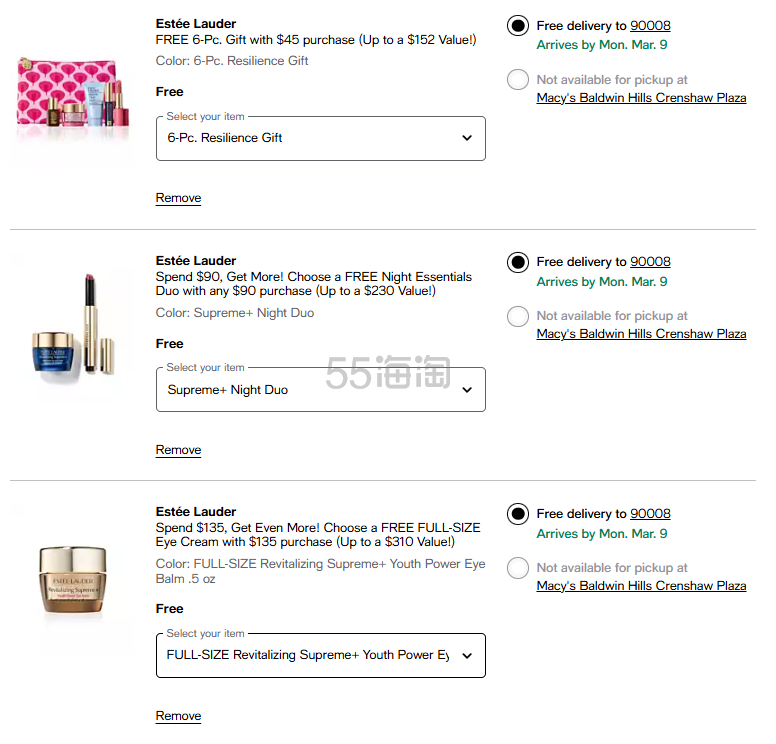Viewport: 776px width, 744px height.
Task: Remove the full-size eye balm item
Action: tap(178, 716)
